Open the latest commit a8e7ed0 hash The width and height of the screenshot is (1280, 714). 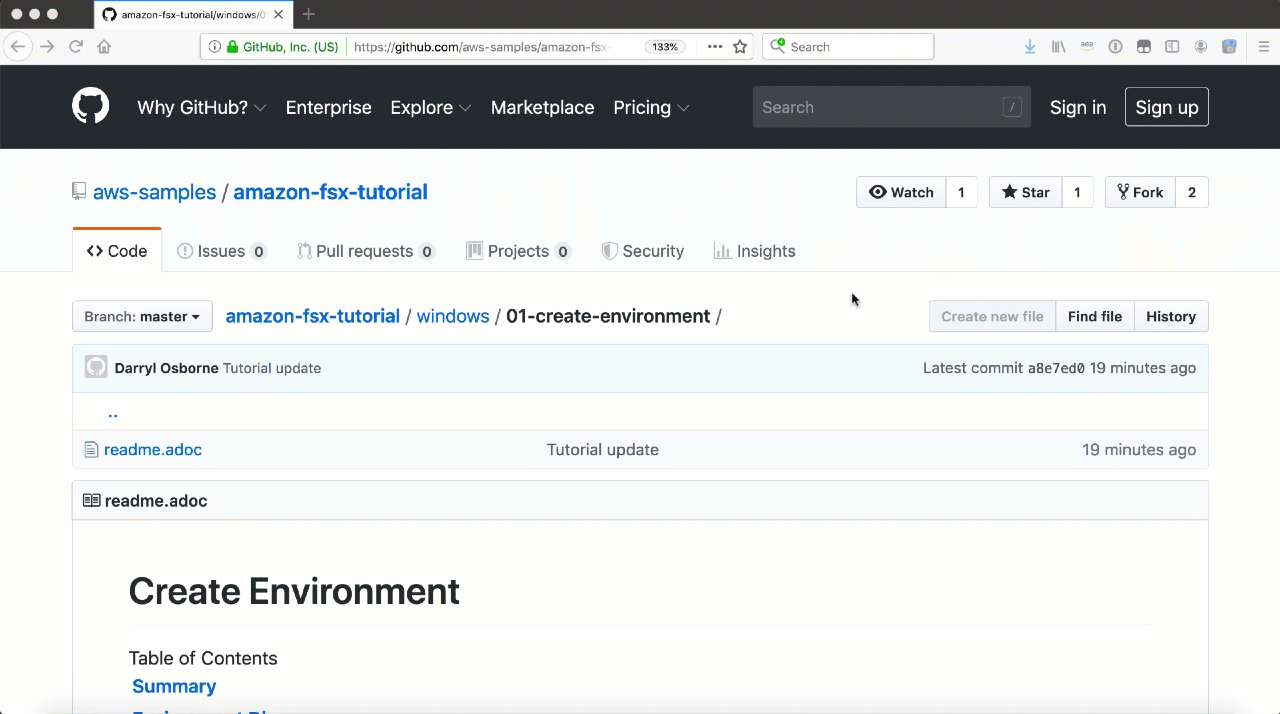pos(1056,368)
